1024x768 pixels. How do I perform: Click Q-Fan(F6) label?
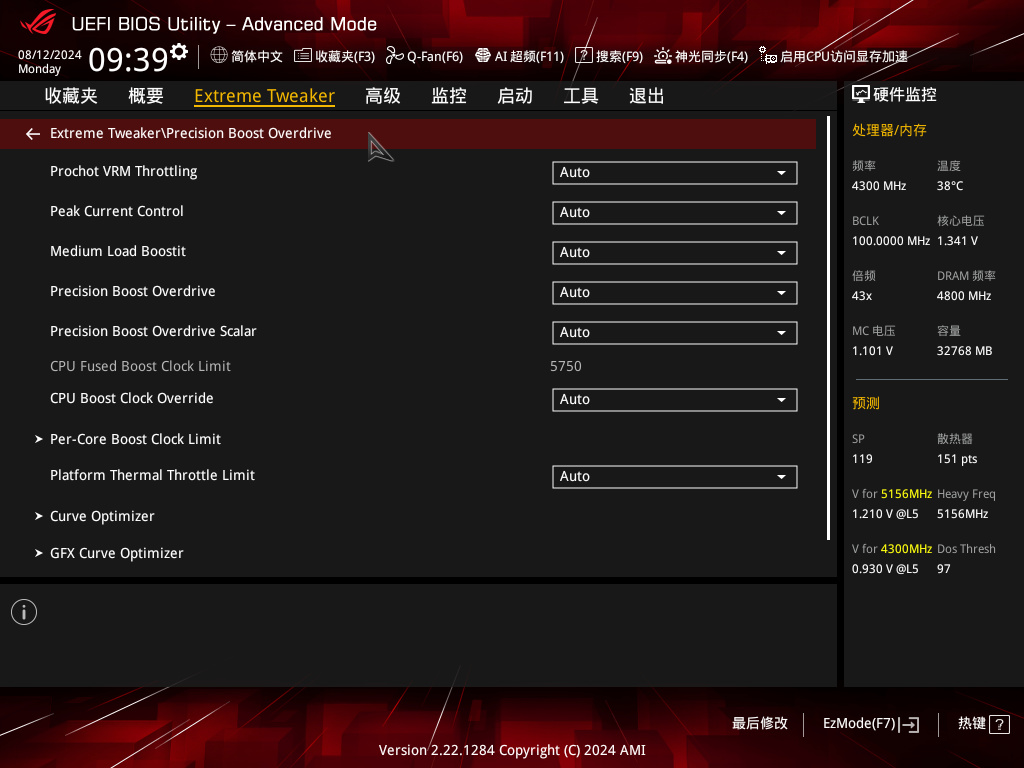(x=435, y=56)
